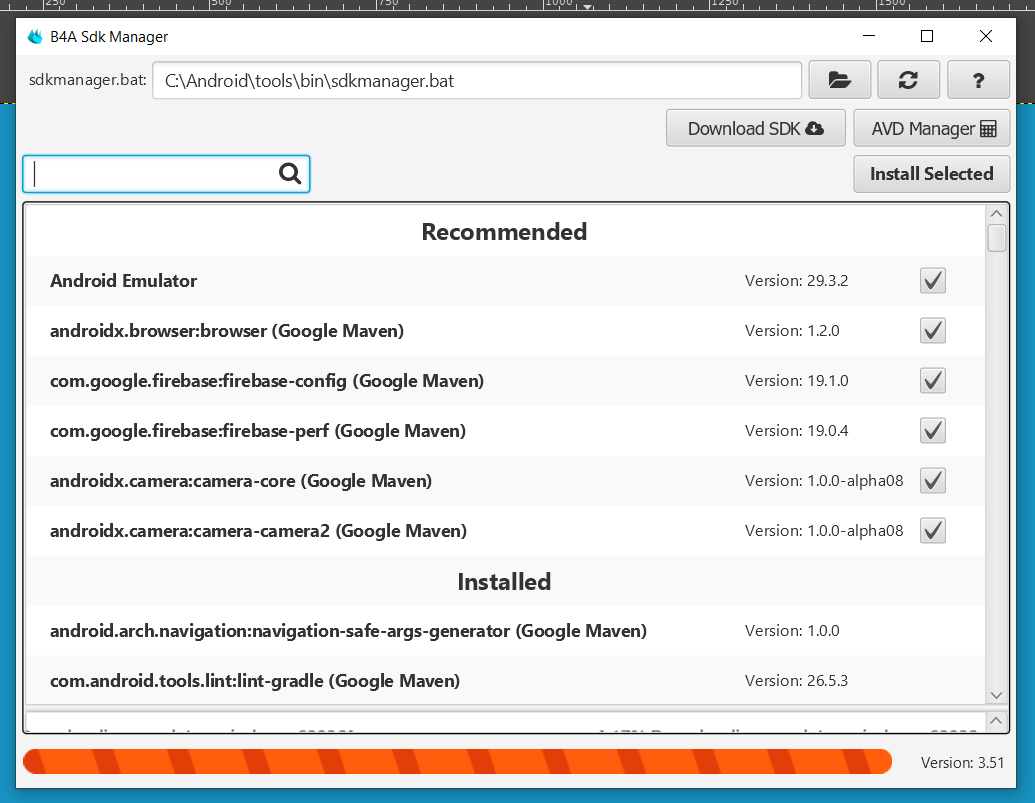Click the orange striped progress bar
Image resolution: width=1035 pixels, height=803 pixels.
(457, 761)
